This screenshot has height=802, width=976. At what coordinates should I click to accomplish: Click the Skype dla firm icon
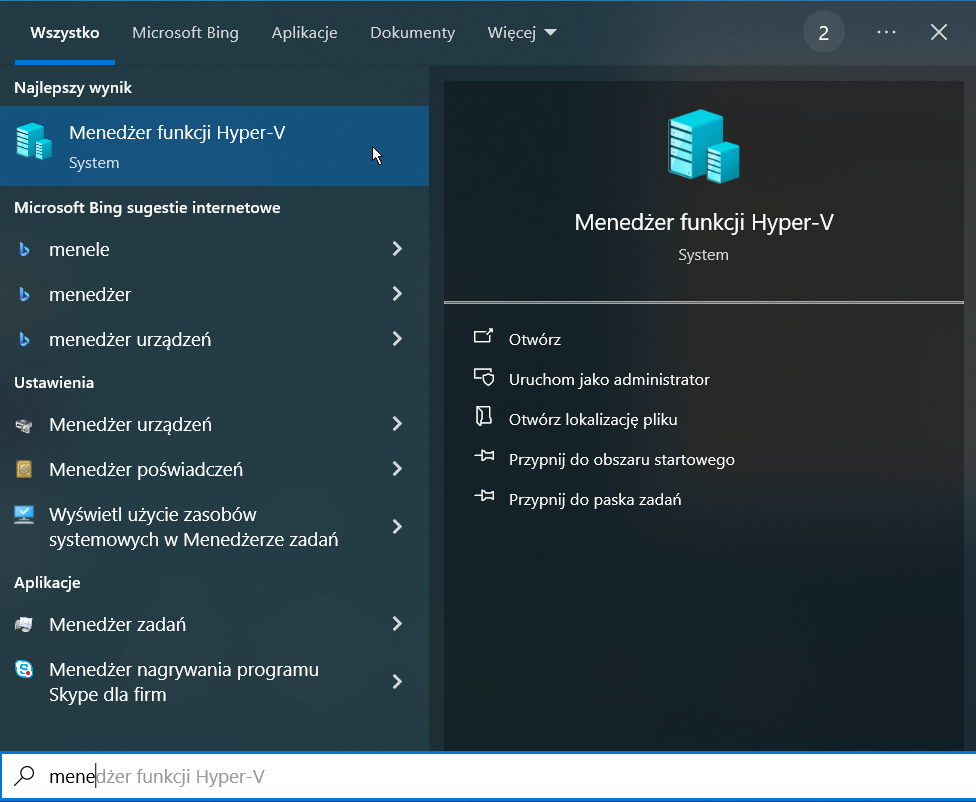tap(25, 671)
